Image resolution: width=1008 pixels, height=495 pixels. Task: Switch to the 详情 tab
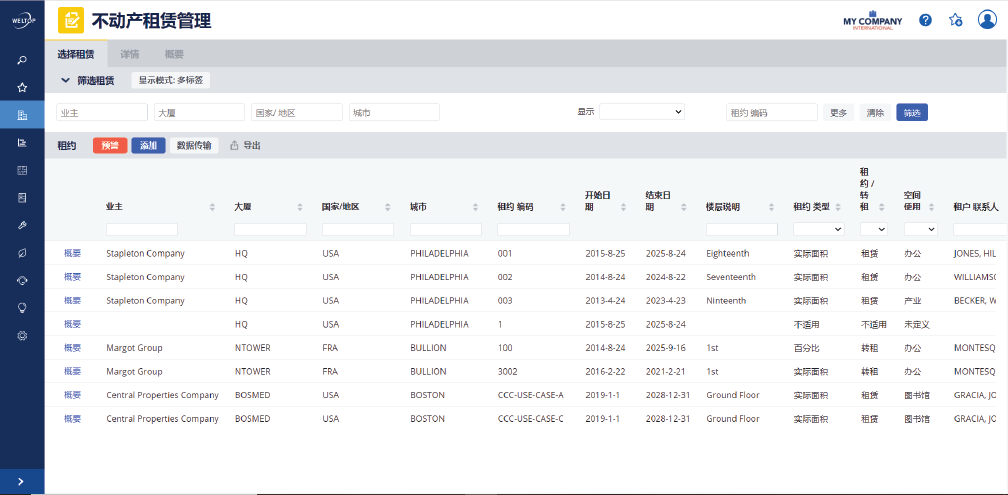point(130,54)
